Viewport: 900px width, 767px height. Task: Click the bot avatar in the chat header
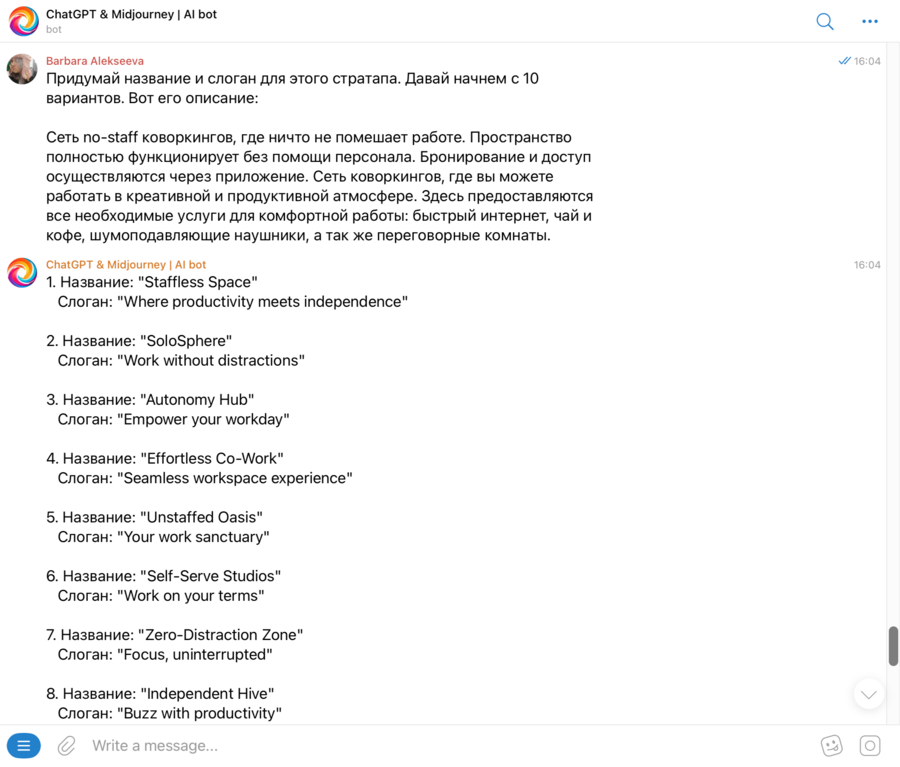point(24,21)
